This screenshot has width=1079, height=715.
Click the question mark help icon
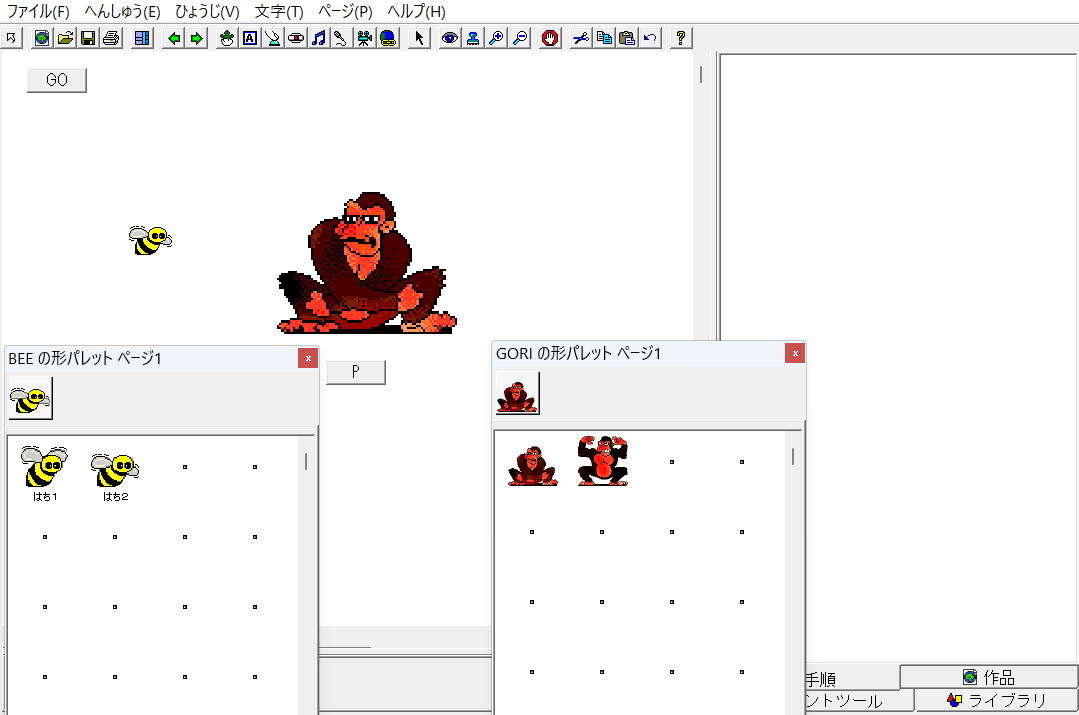681,39
